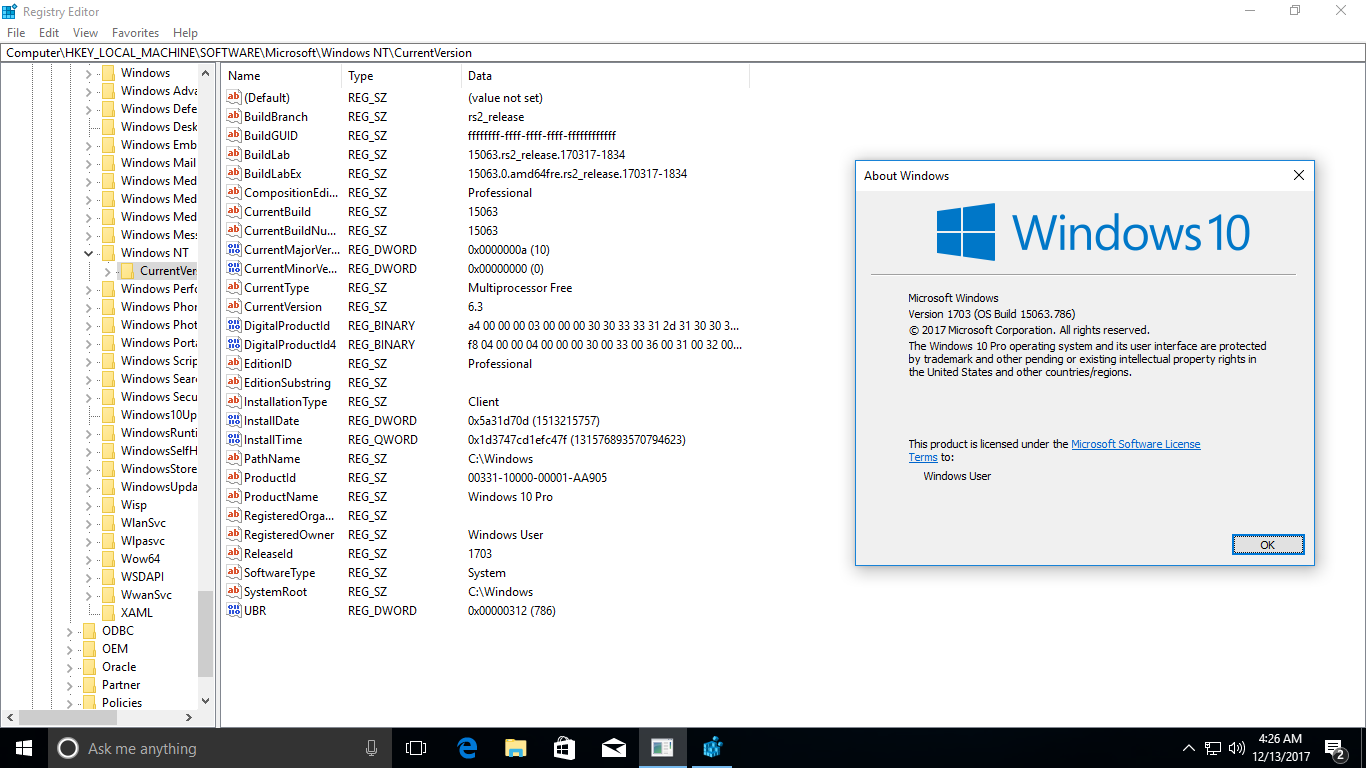
Task: Open the File menu
Action: 16,33
